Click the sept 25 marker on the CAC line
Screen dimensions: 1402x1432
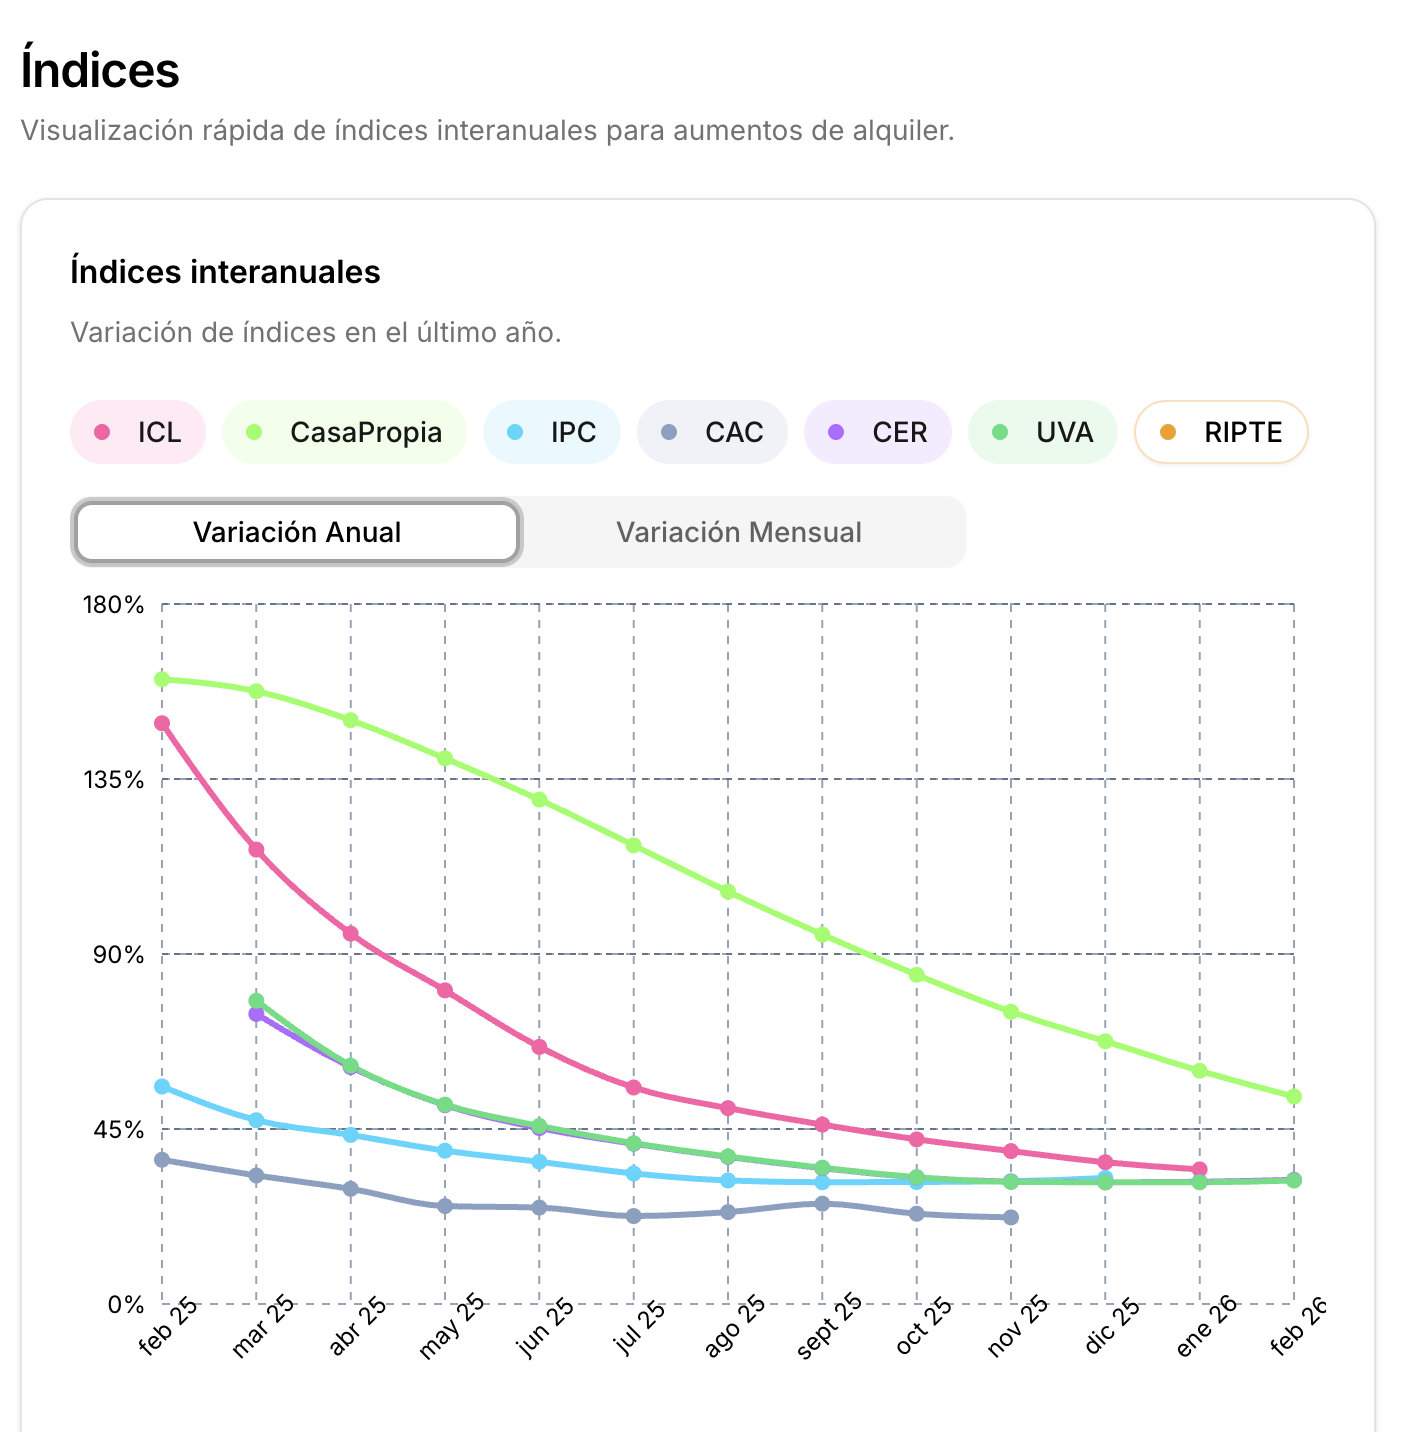point(820,1204)
